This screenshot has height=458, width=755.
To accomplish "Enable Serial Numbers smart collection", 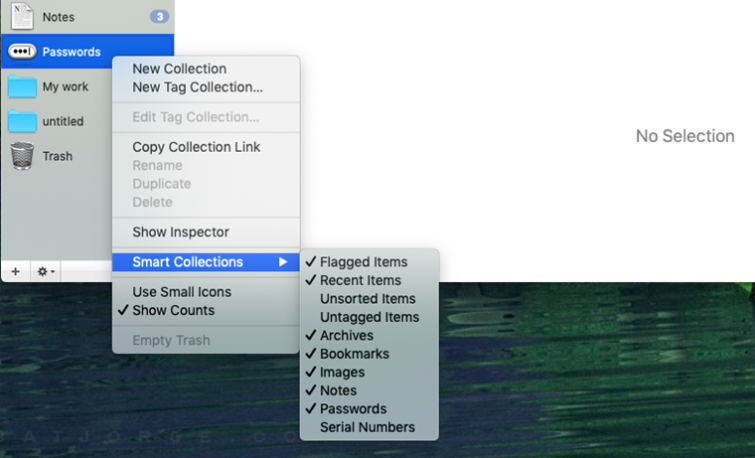I will point(369,427).
